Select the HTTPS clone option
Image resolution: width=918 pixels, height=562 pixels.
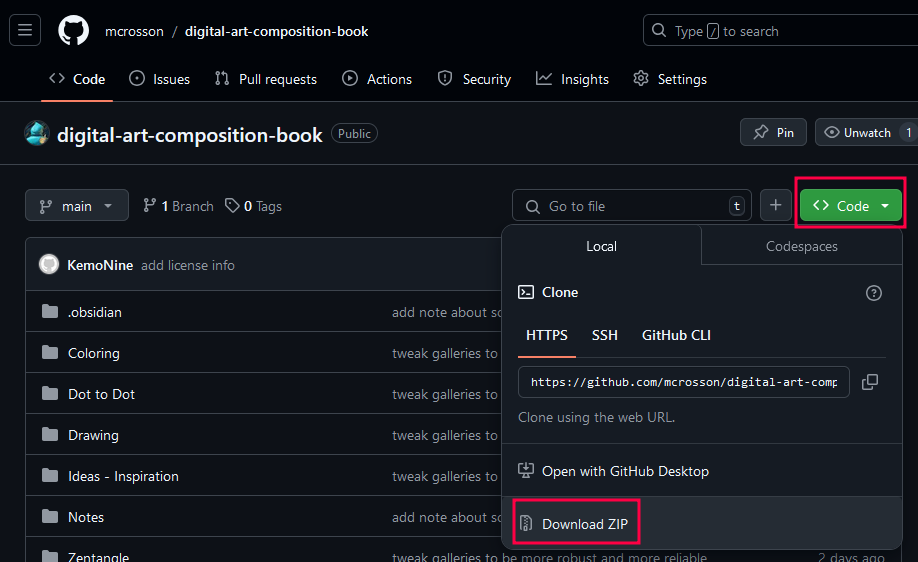click(547, 335)
